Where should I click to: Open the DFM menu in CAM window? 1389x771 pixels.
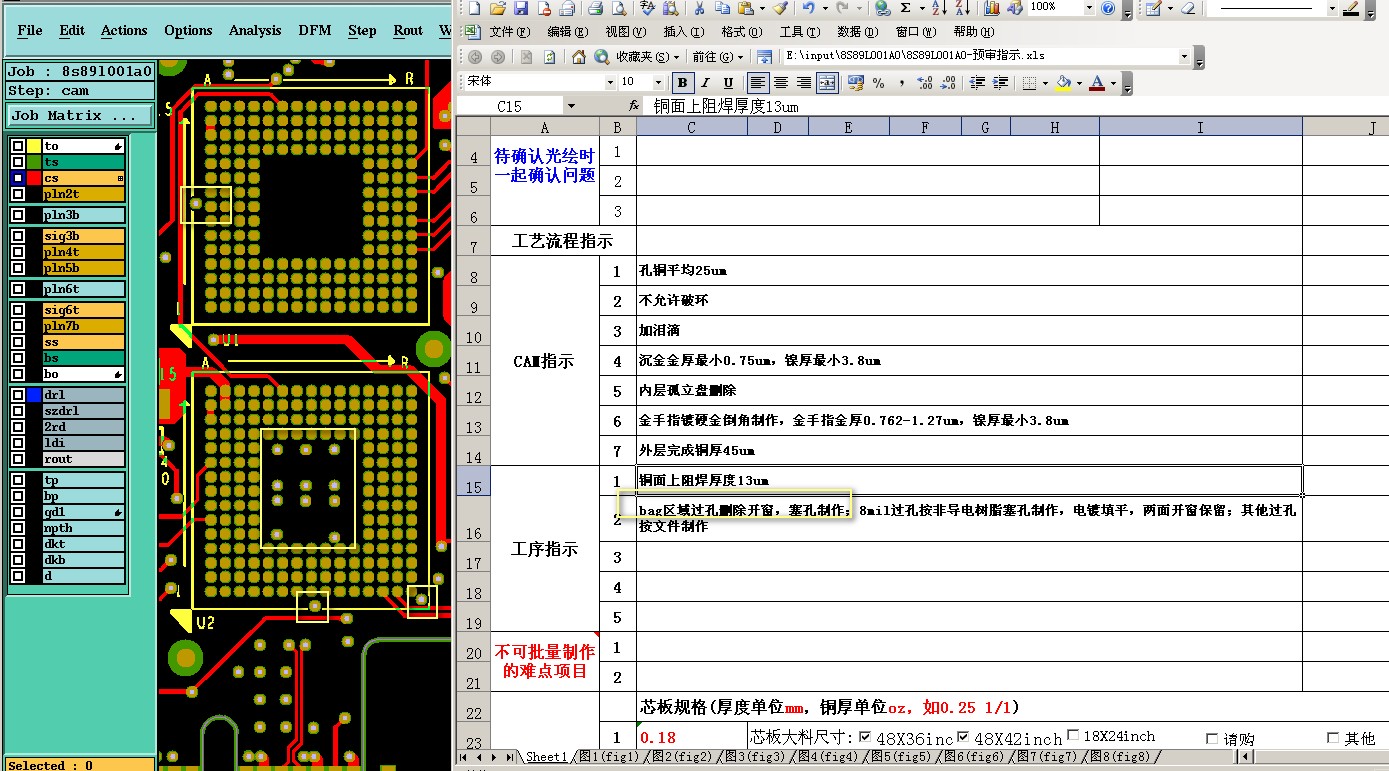click(x=315, y=30)
